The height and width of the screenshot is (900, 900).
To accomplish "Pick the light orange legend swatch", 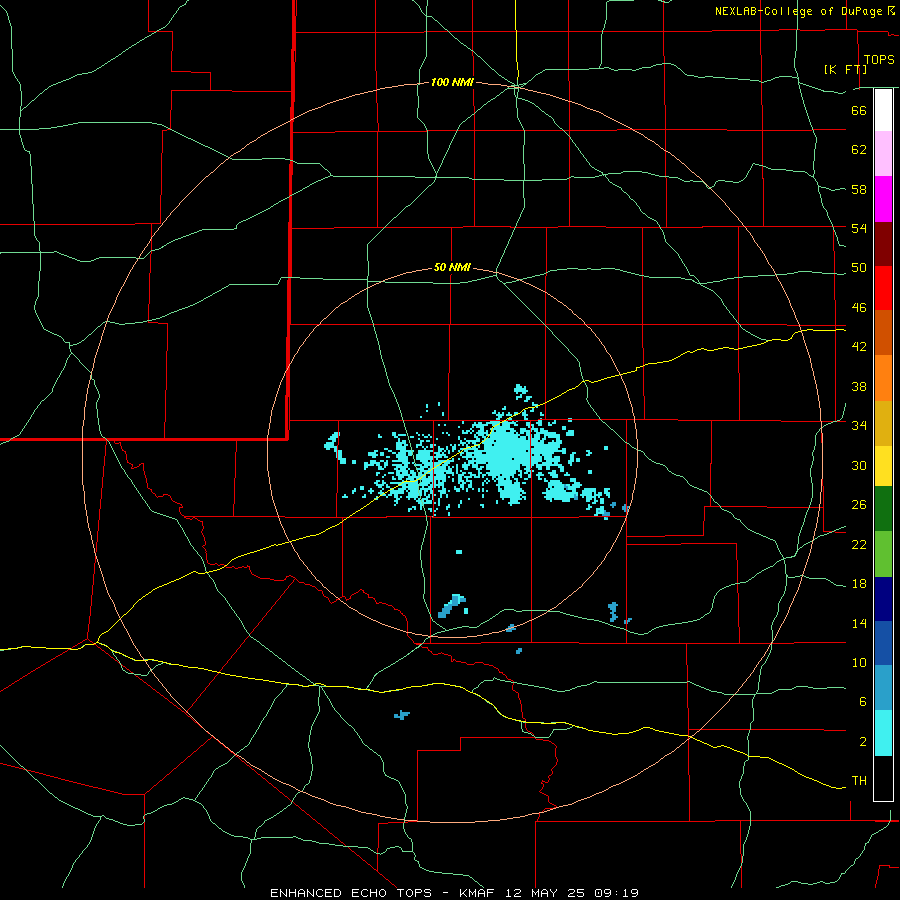I will pos(883,378).
